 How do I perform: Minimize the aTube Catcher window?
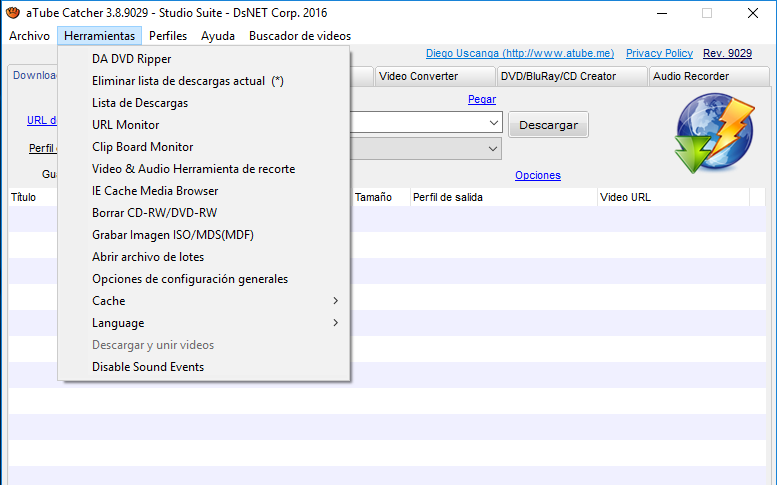(662, 13)
